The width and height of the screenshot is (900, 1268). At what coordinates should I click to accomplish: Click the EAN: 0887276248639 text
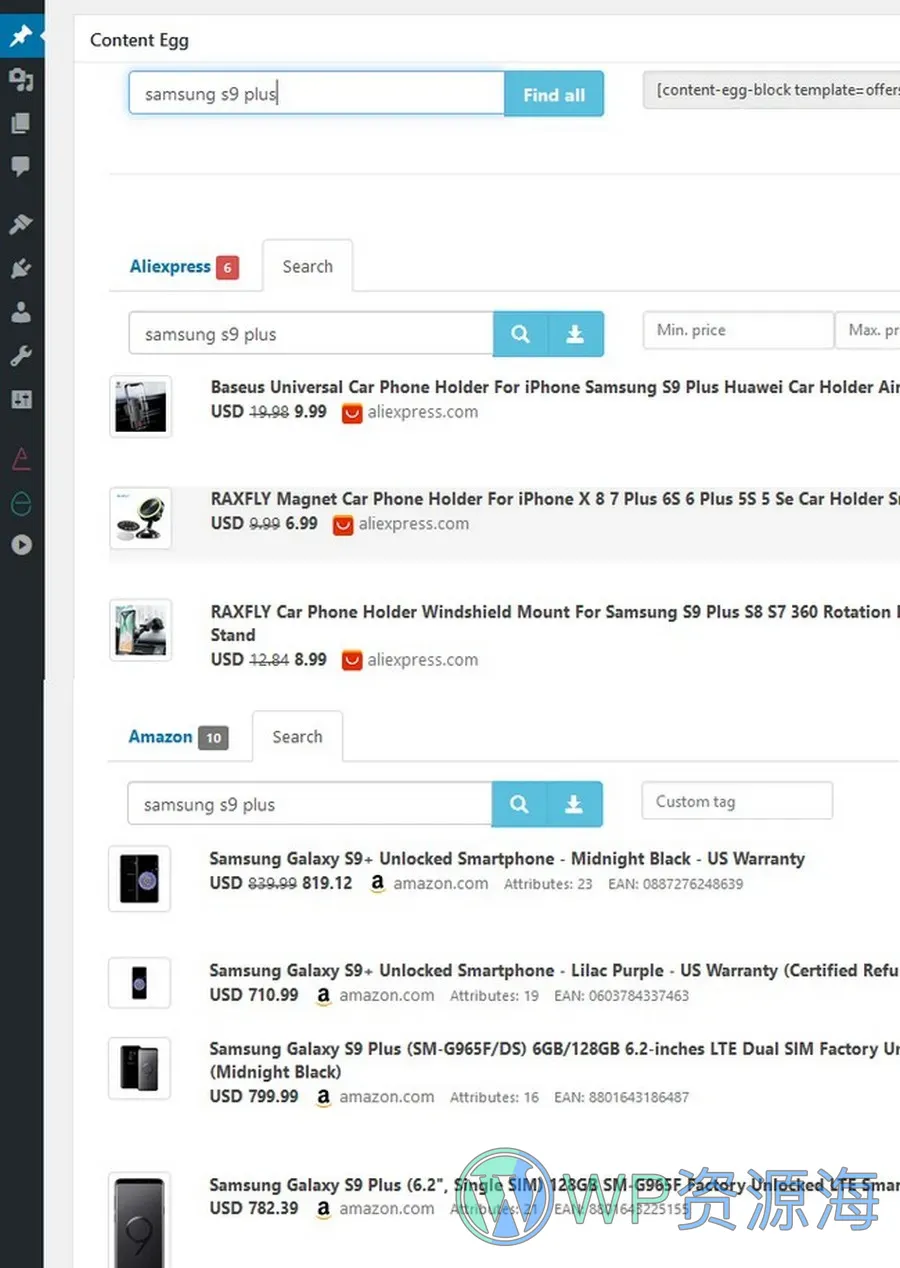676,884
